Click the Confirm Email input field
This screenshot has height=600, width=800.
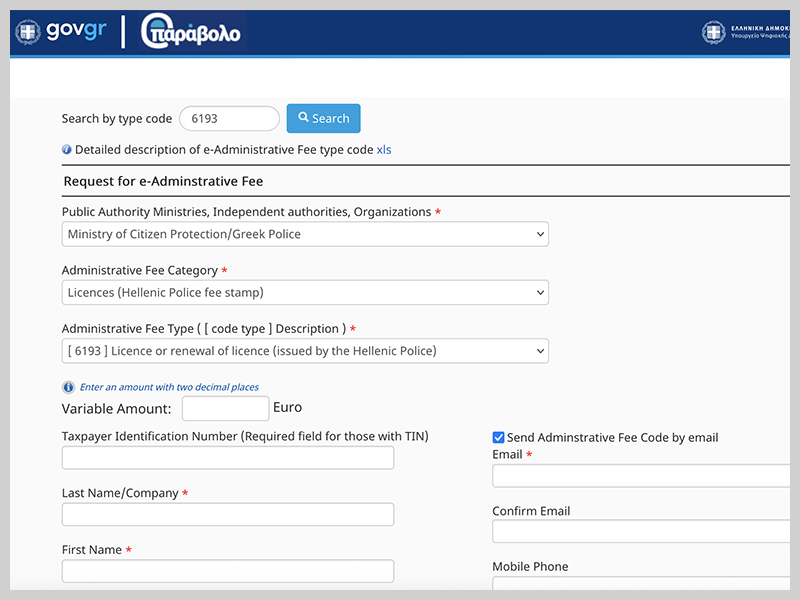pyautogui.click(x=640, y=531)
